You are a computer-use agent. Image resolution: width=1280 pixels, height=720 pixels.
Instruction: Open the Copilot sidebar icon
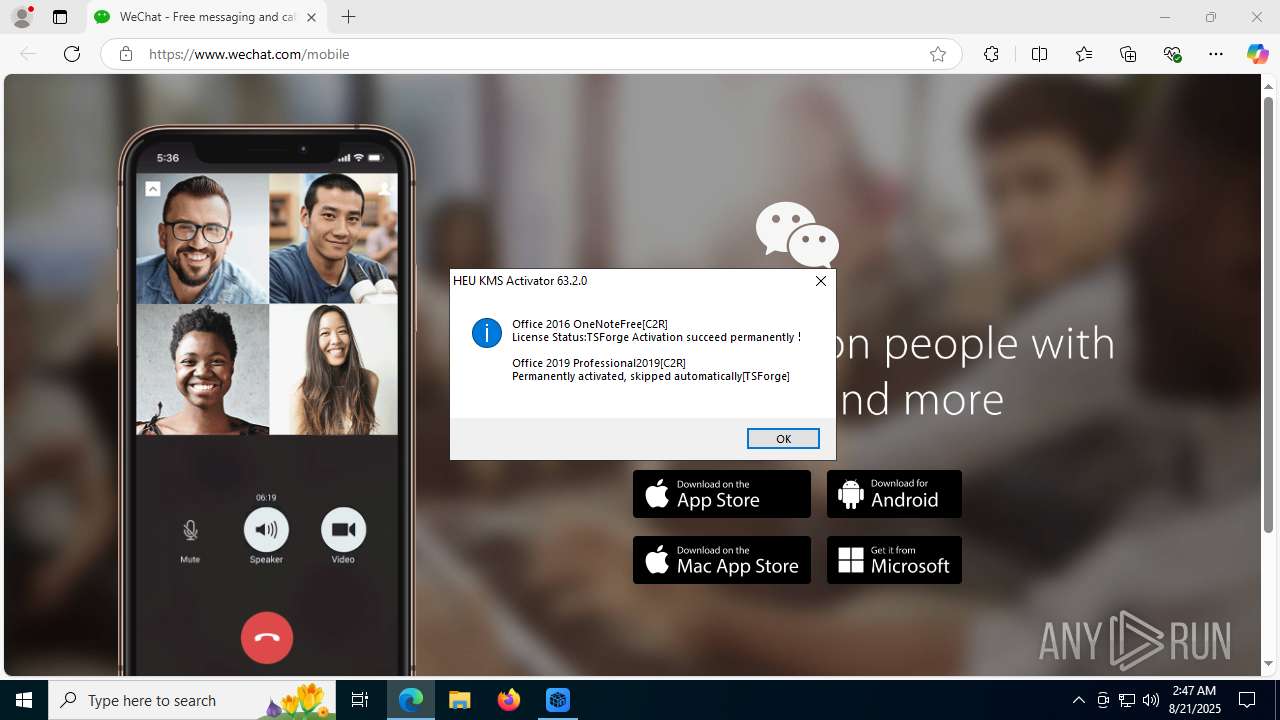click(x=1257, y=54)
